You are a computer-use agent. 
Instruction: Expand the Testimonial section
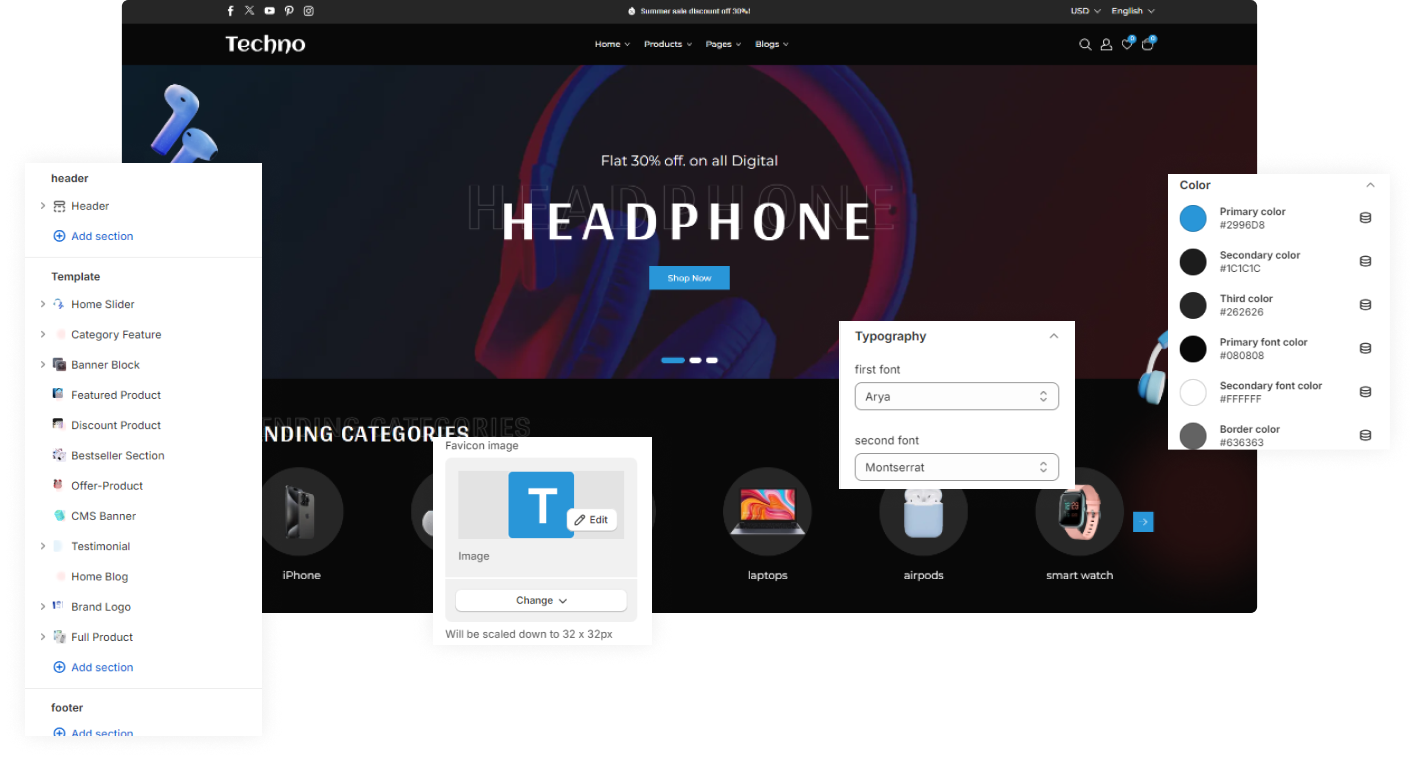coord(43,546)
